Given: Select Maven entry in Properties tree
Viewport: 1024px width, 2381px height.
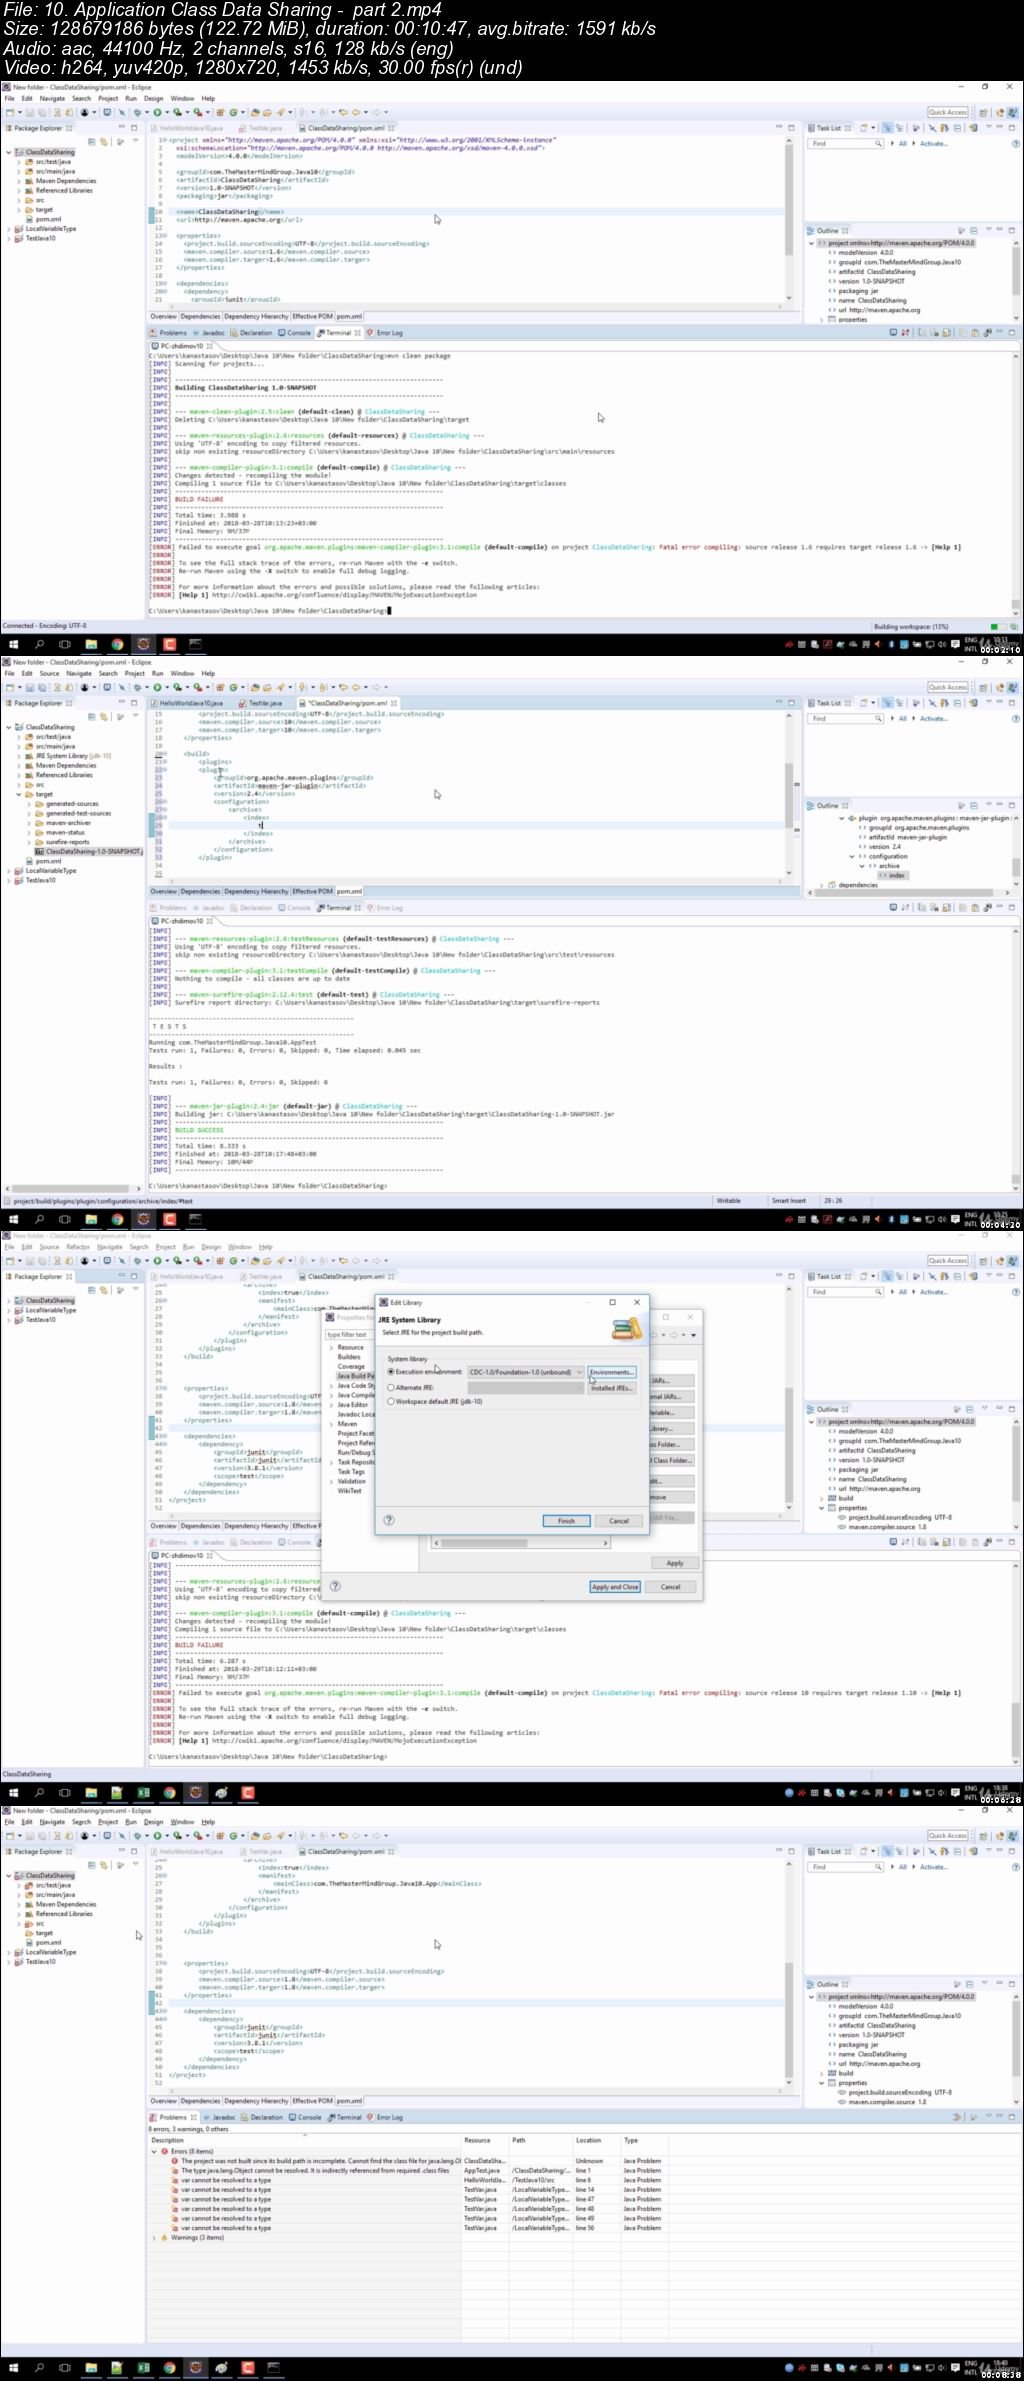Looking at the screenshot, I should [x=347, y=1424].
